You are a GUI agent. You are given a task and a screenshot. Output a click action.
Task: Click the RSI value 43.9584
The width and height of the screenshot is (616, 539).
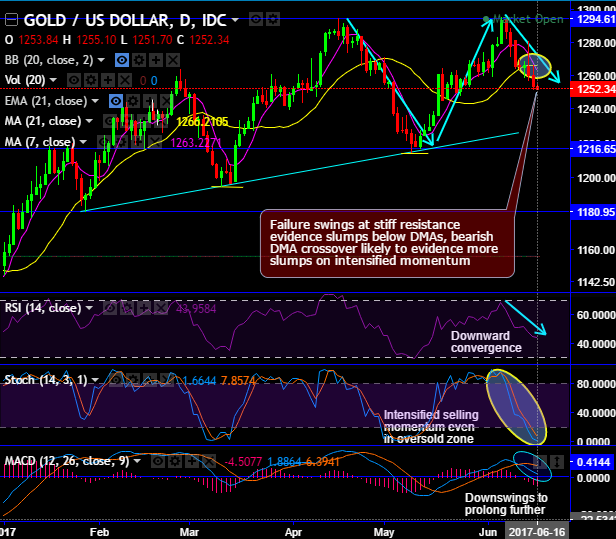(x=196, y=309)
